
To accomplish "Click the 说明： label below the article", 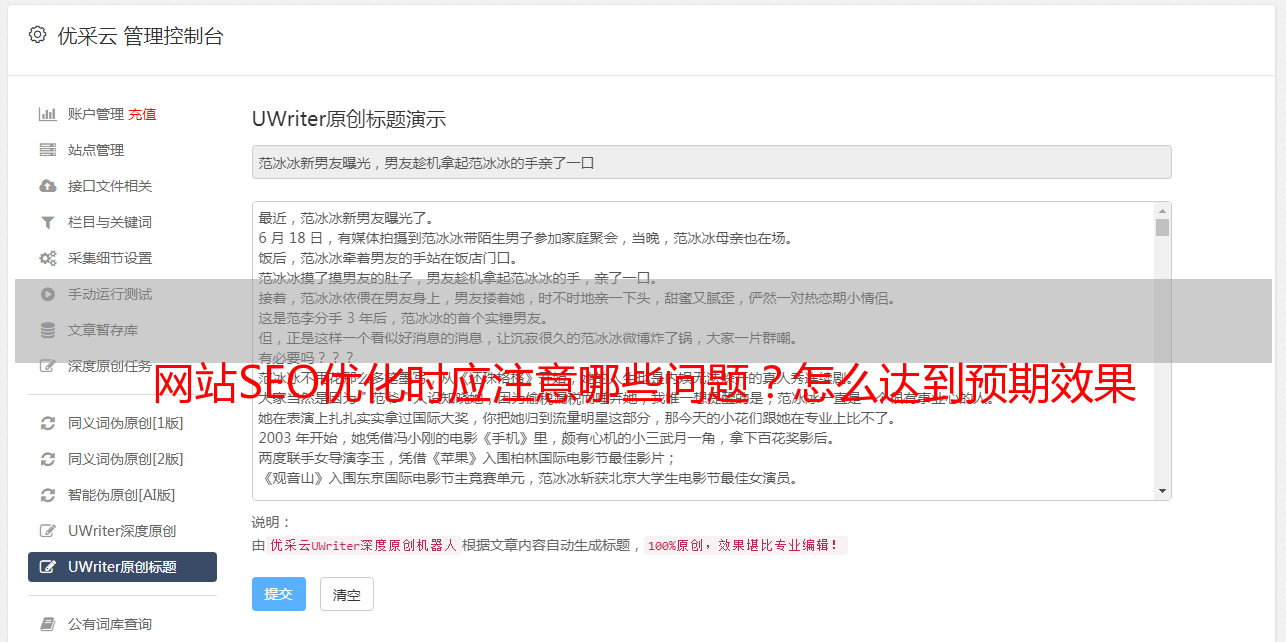I will click(271, 522).
